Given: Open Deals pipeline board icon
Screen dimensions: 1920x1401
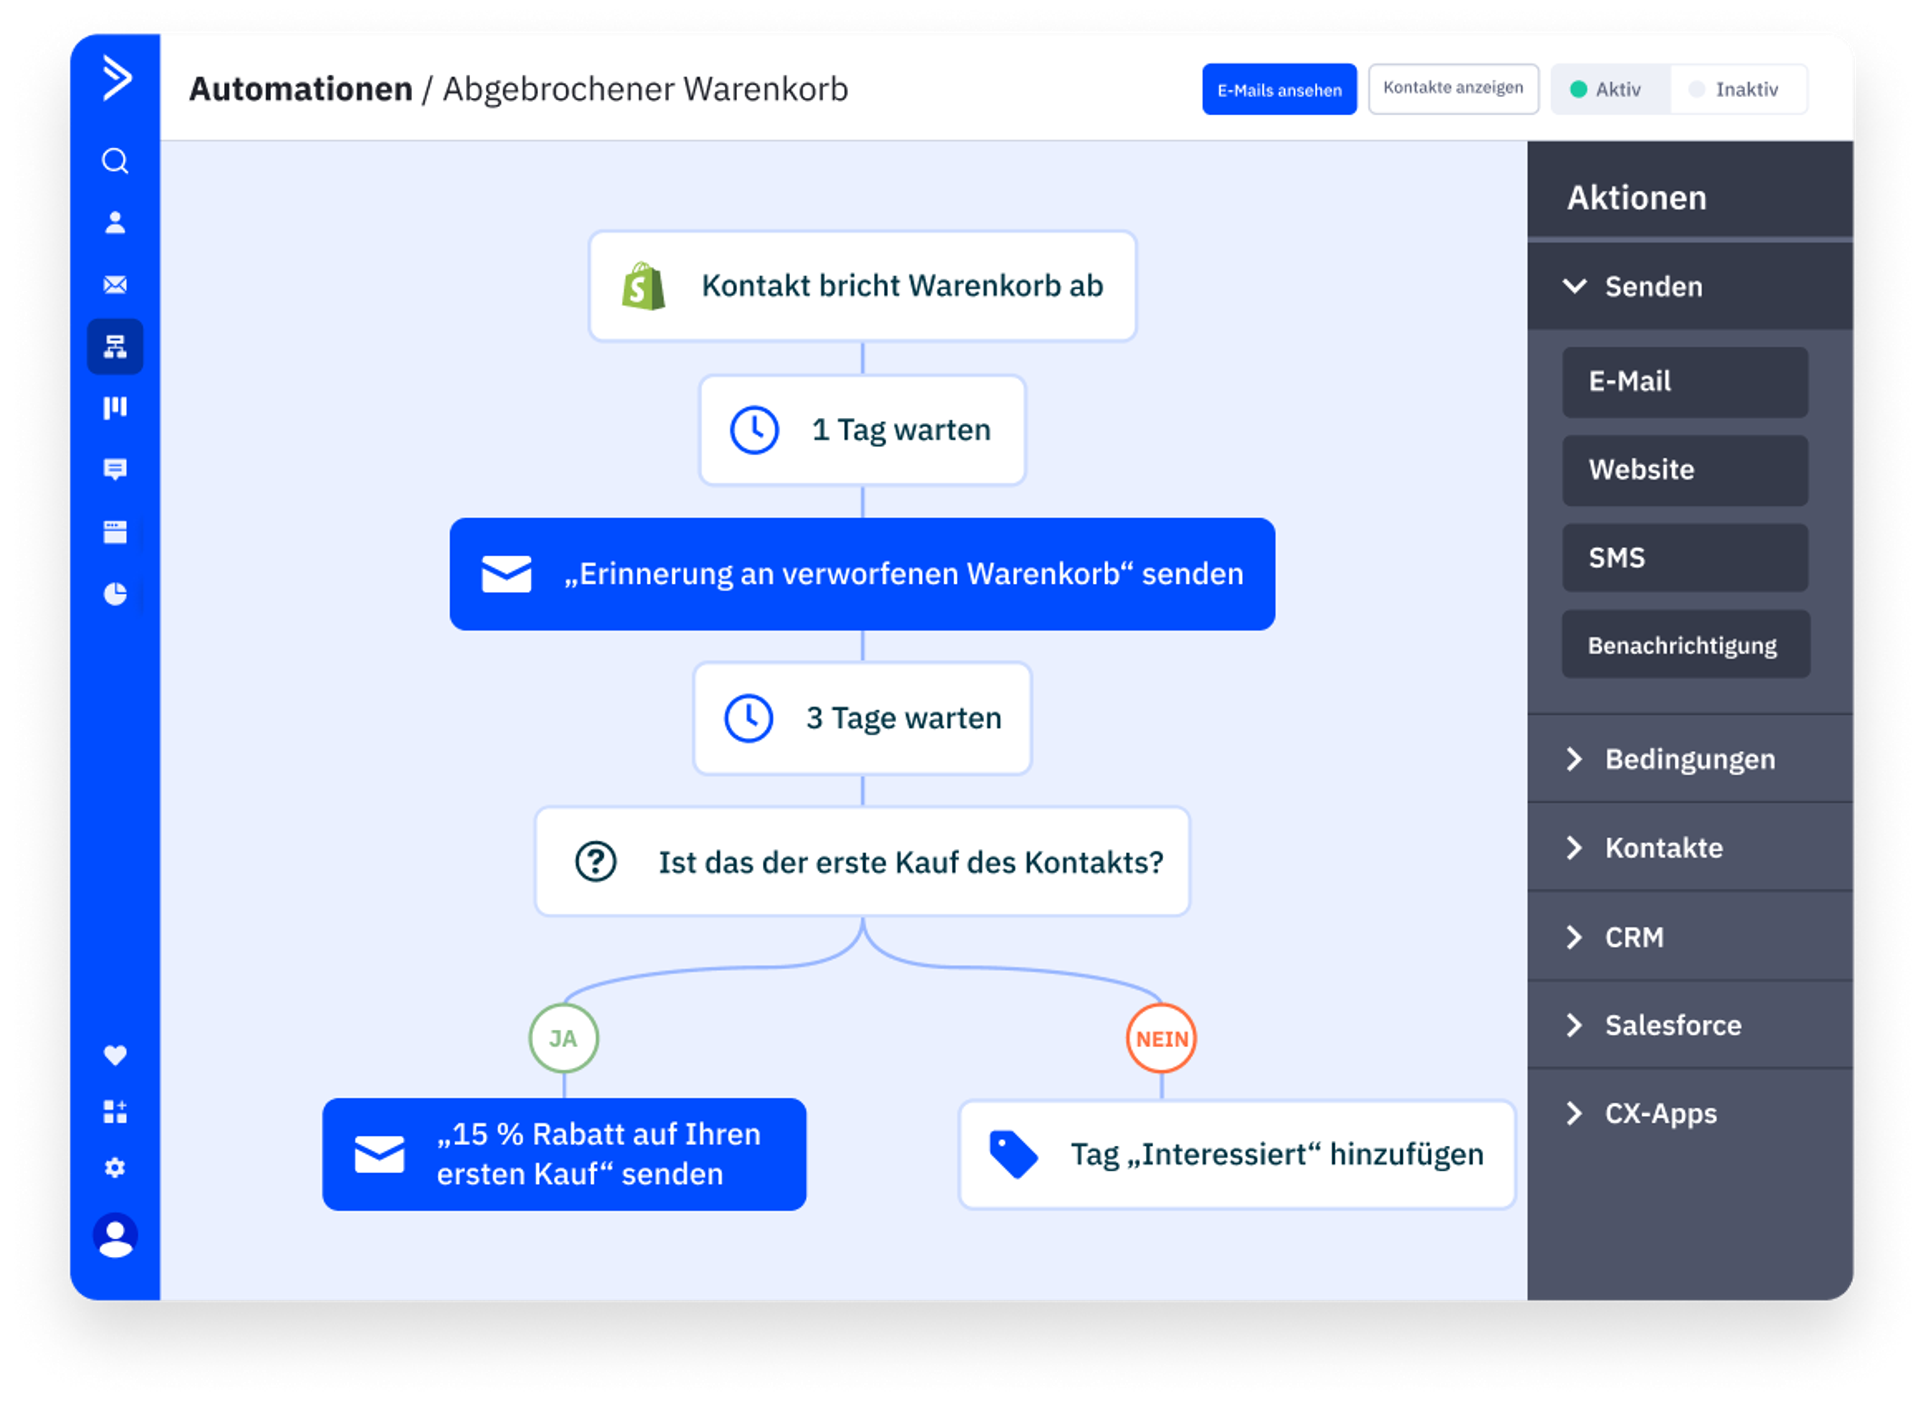Looking at the screenshot, I should click(115, 408).
